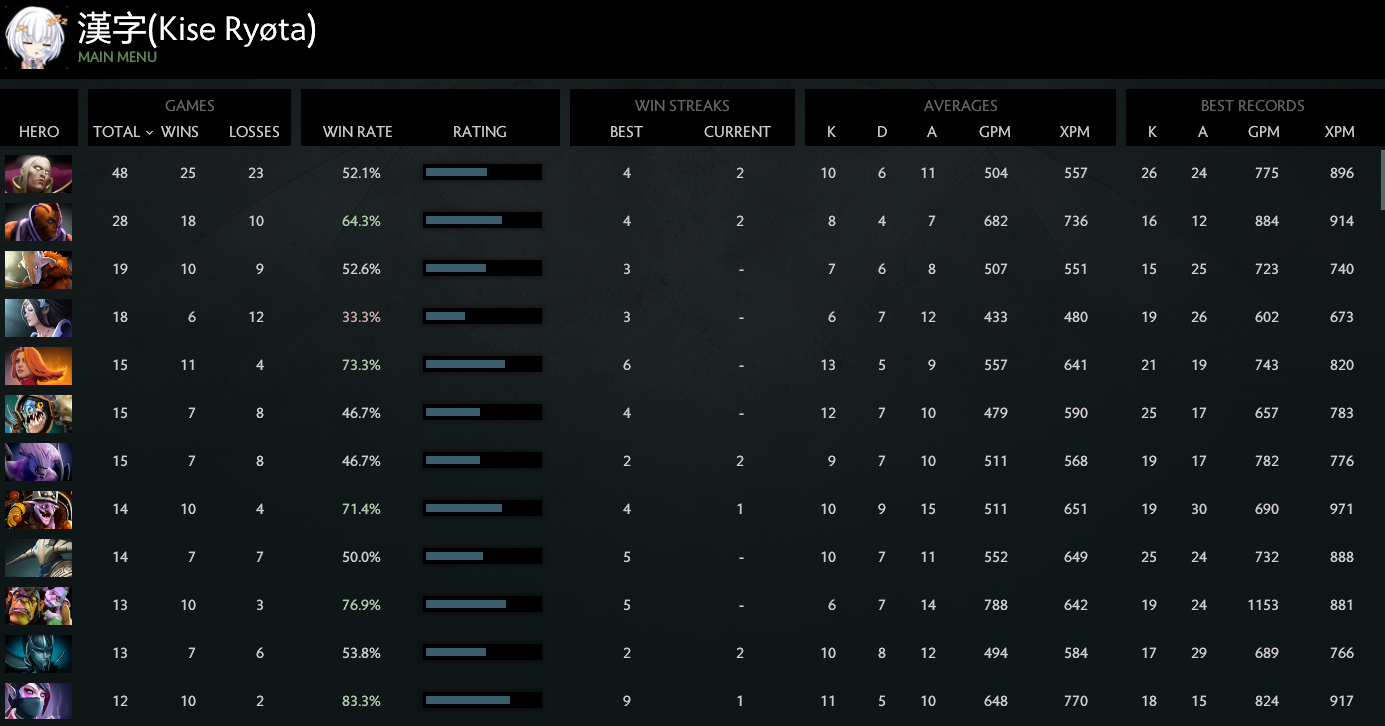Viewport: 1385px width, 726px height.
Task: Sort by average GPM column
Action: pyautogui.click(x=995, y=131)
